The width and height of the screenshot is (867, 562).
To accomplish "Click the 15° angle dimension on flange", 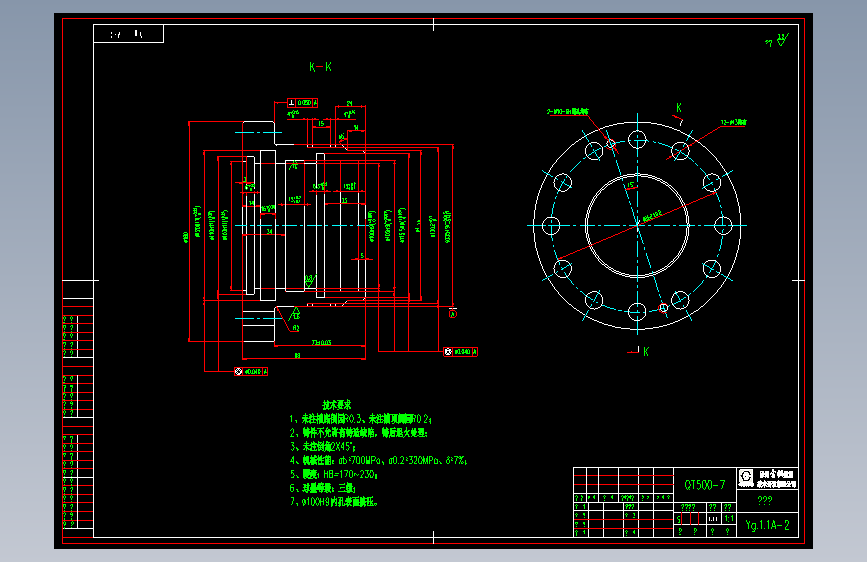I will pos(630,185).
